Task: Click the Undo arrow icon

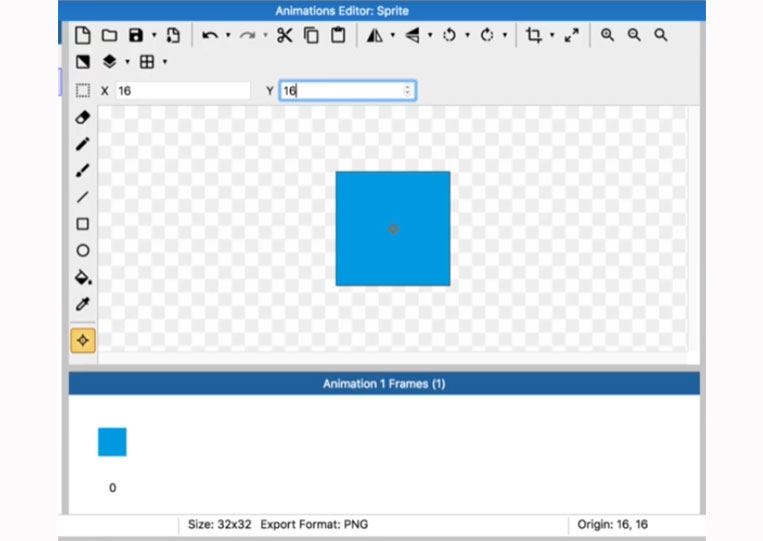Action: pyautogui.click(x=210, y=35)
